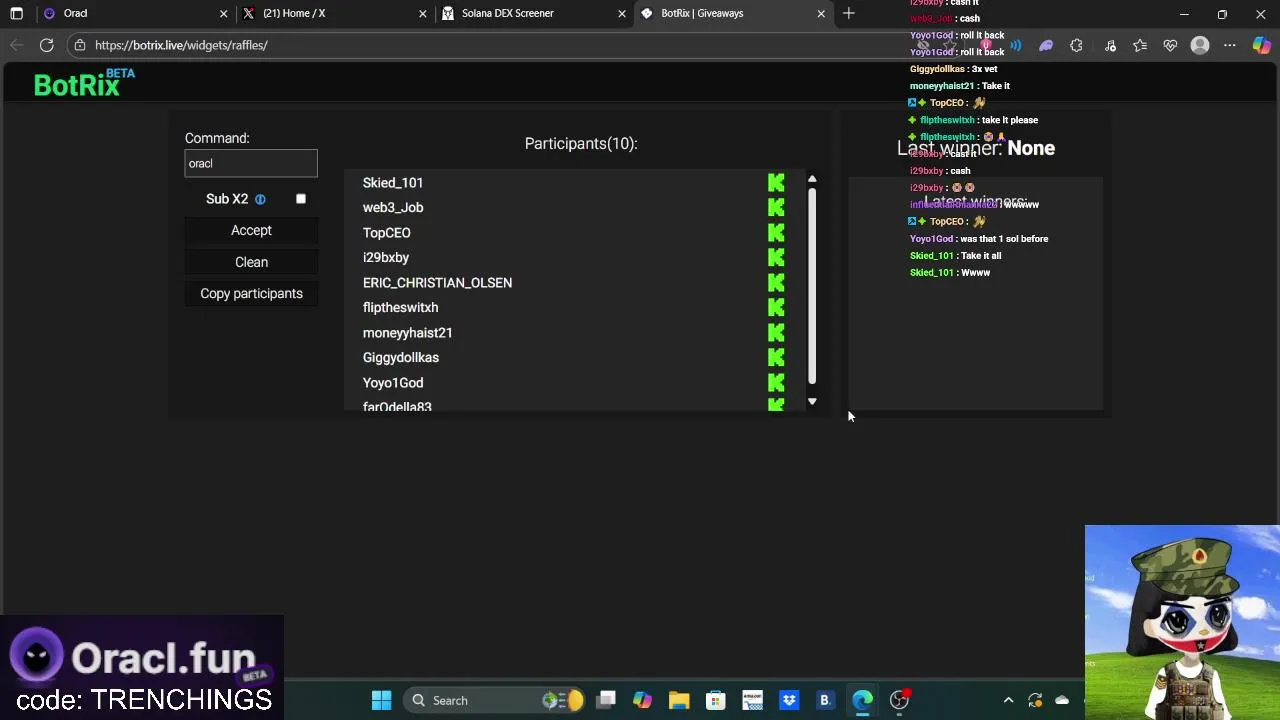Open a new browser tab

[849, 13]
